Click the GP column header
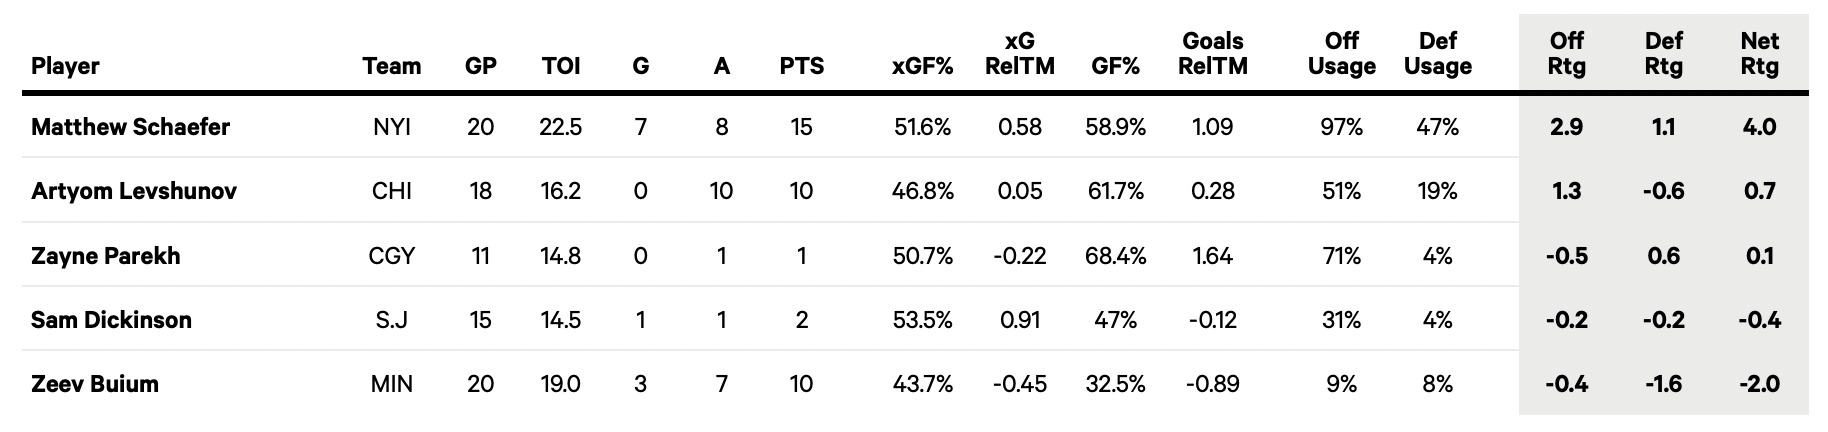This screenshot has height=432, width=1828. tap(480, 66)
